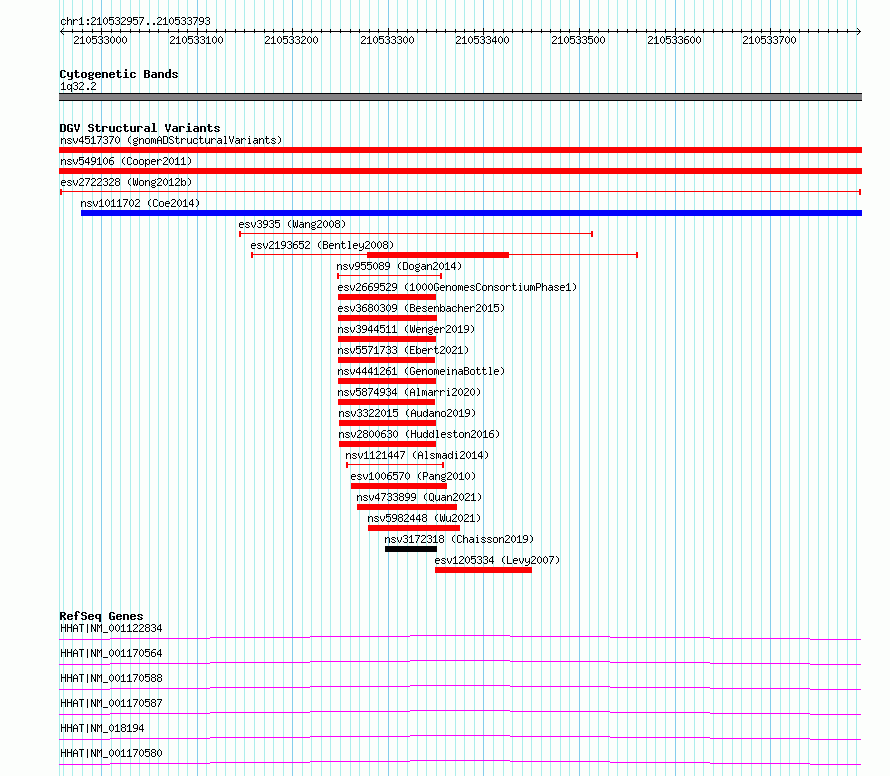Select the esv3935 Wang2008 variant label
Viewport: 890px width, 776px height.
(x=292, y=224)
